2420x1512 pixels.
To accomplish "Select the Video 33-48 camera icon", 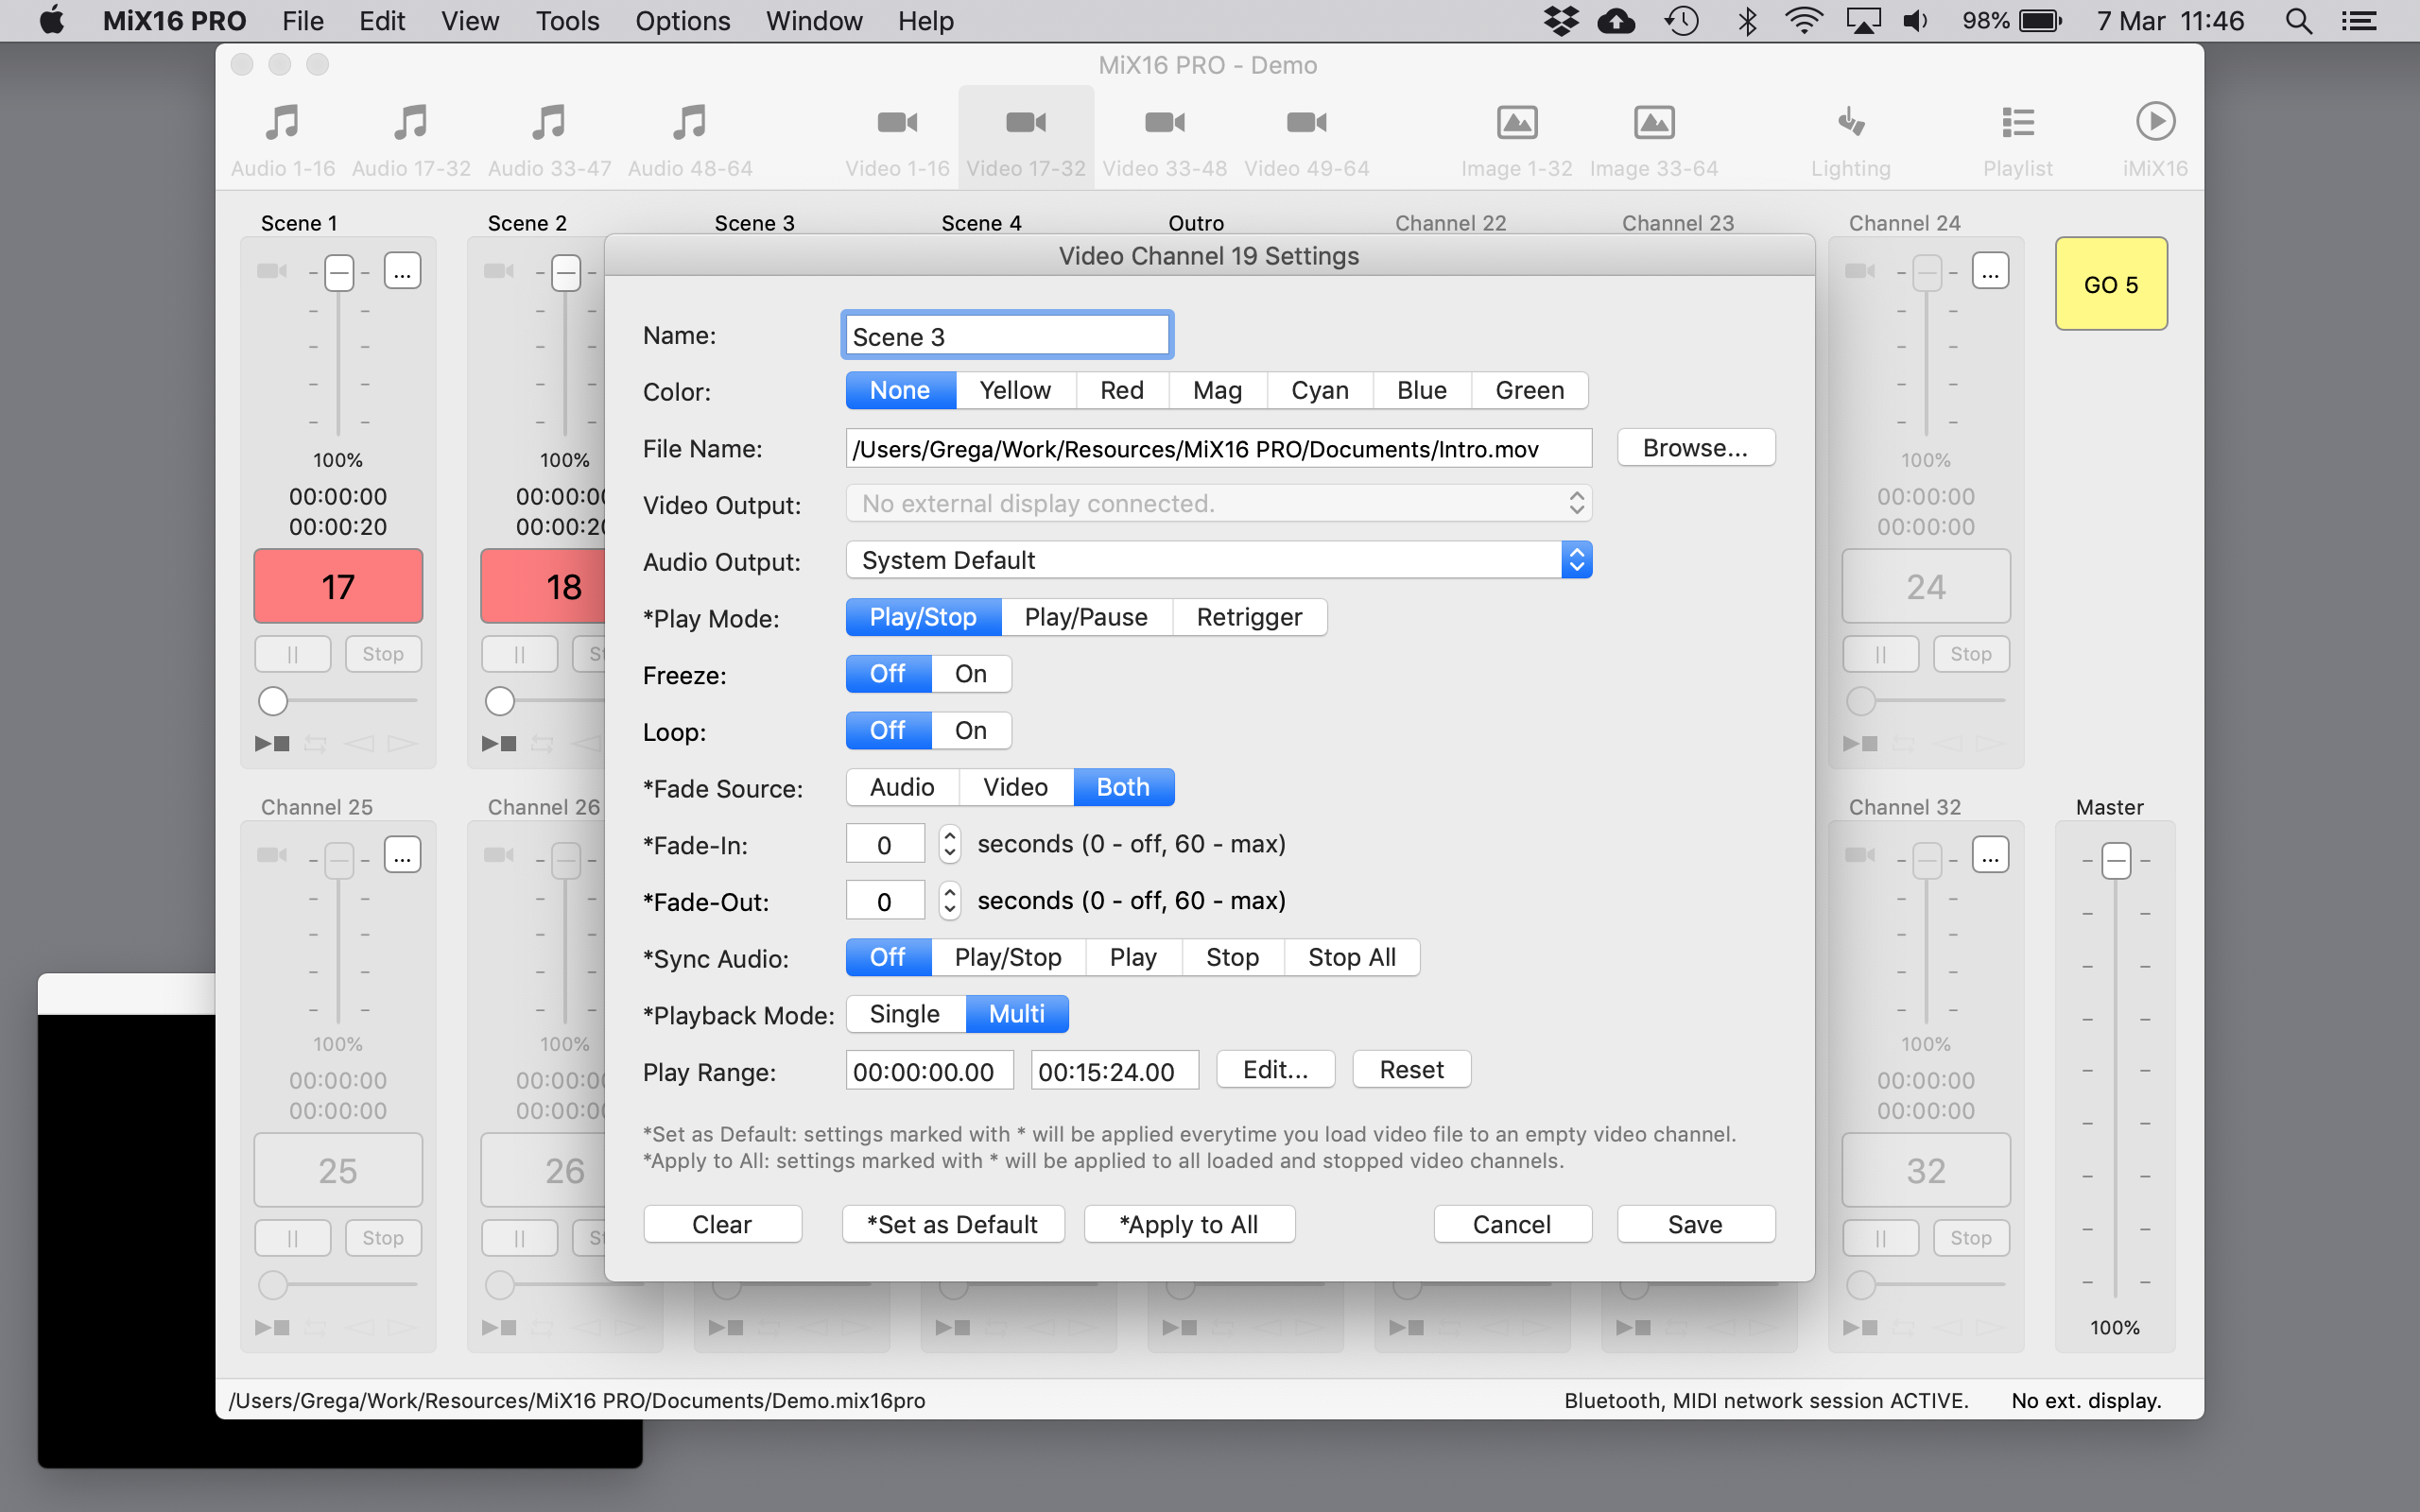I will click(x=1164, y=123).
